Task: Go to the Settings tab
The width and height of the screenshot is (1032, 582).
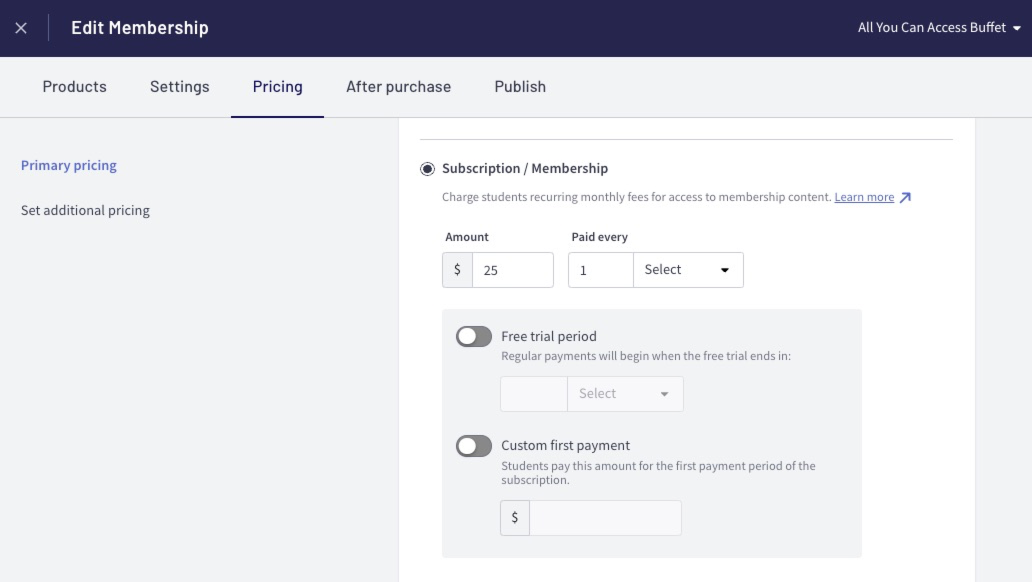Action: [x=180, y=86]
